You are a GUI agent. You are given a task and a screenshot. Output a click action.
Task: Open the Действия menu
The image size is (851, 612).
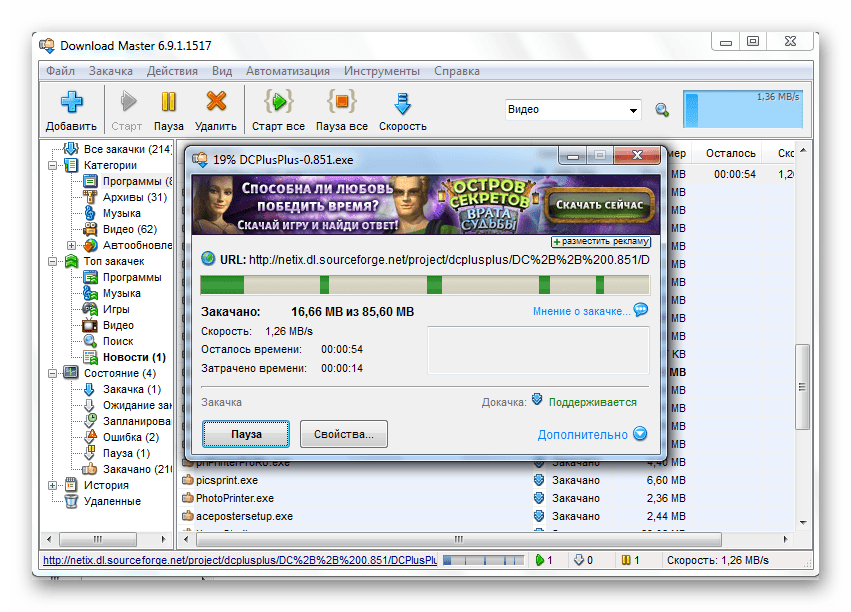coord(172,71)
